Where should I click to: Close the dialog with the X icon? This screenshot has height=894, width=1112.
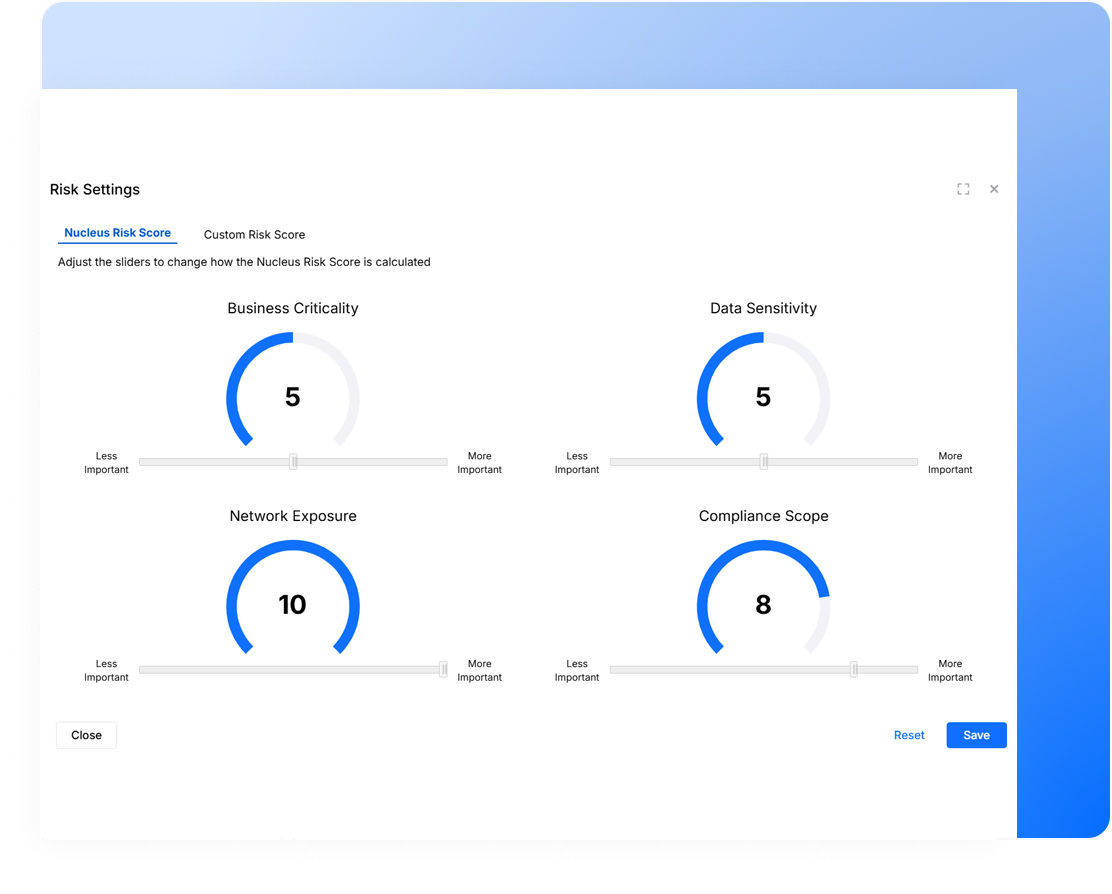click(x=994, y=189)
